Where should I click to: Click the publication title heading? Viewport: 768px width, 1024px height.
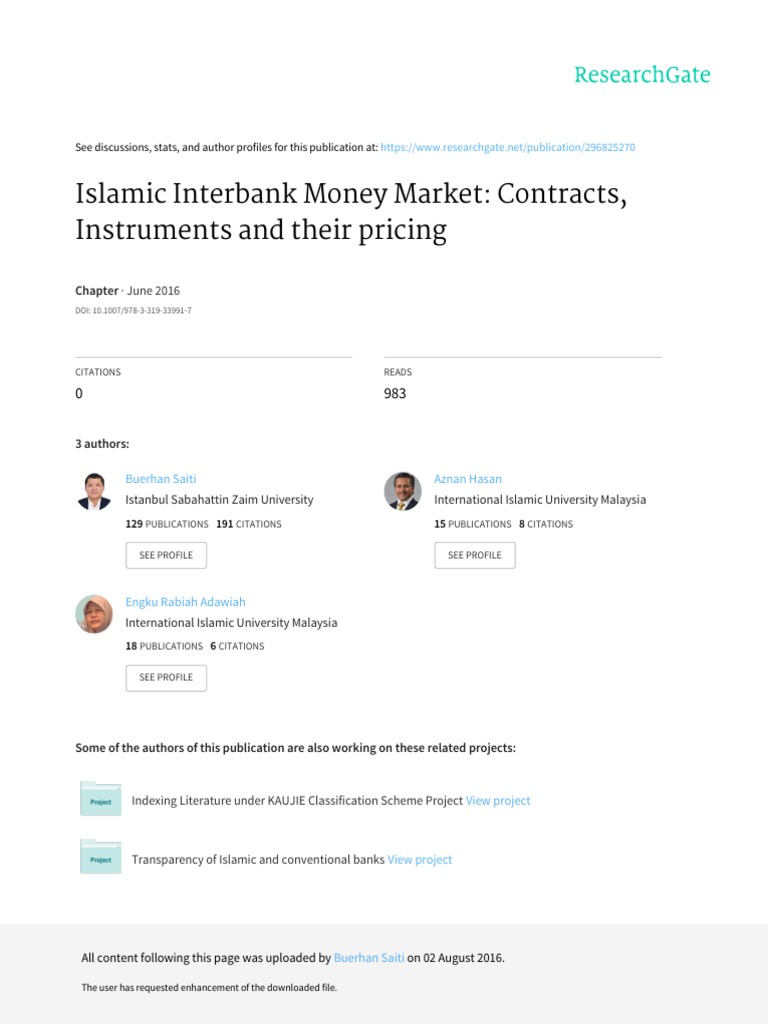point(350,211)
